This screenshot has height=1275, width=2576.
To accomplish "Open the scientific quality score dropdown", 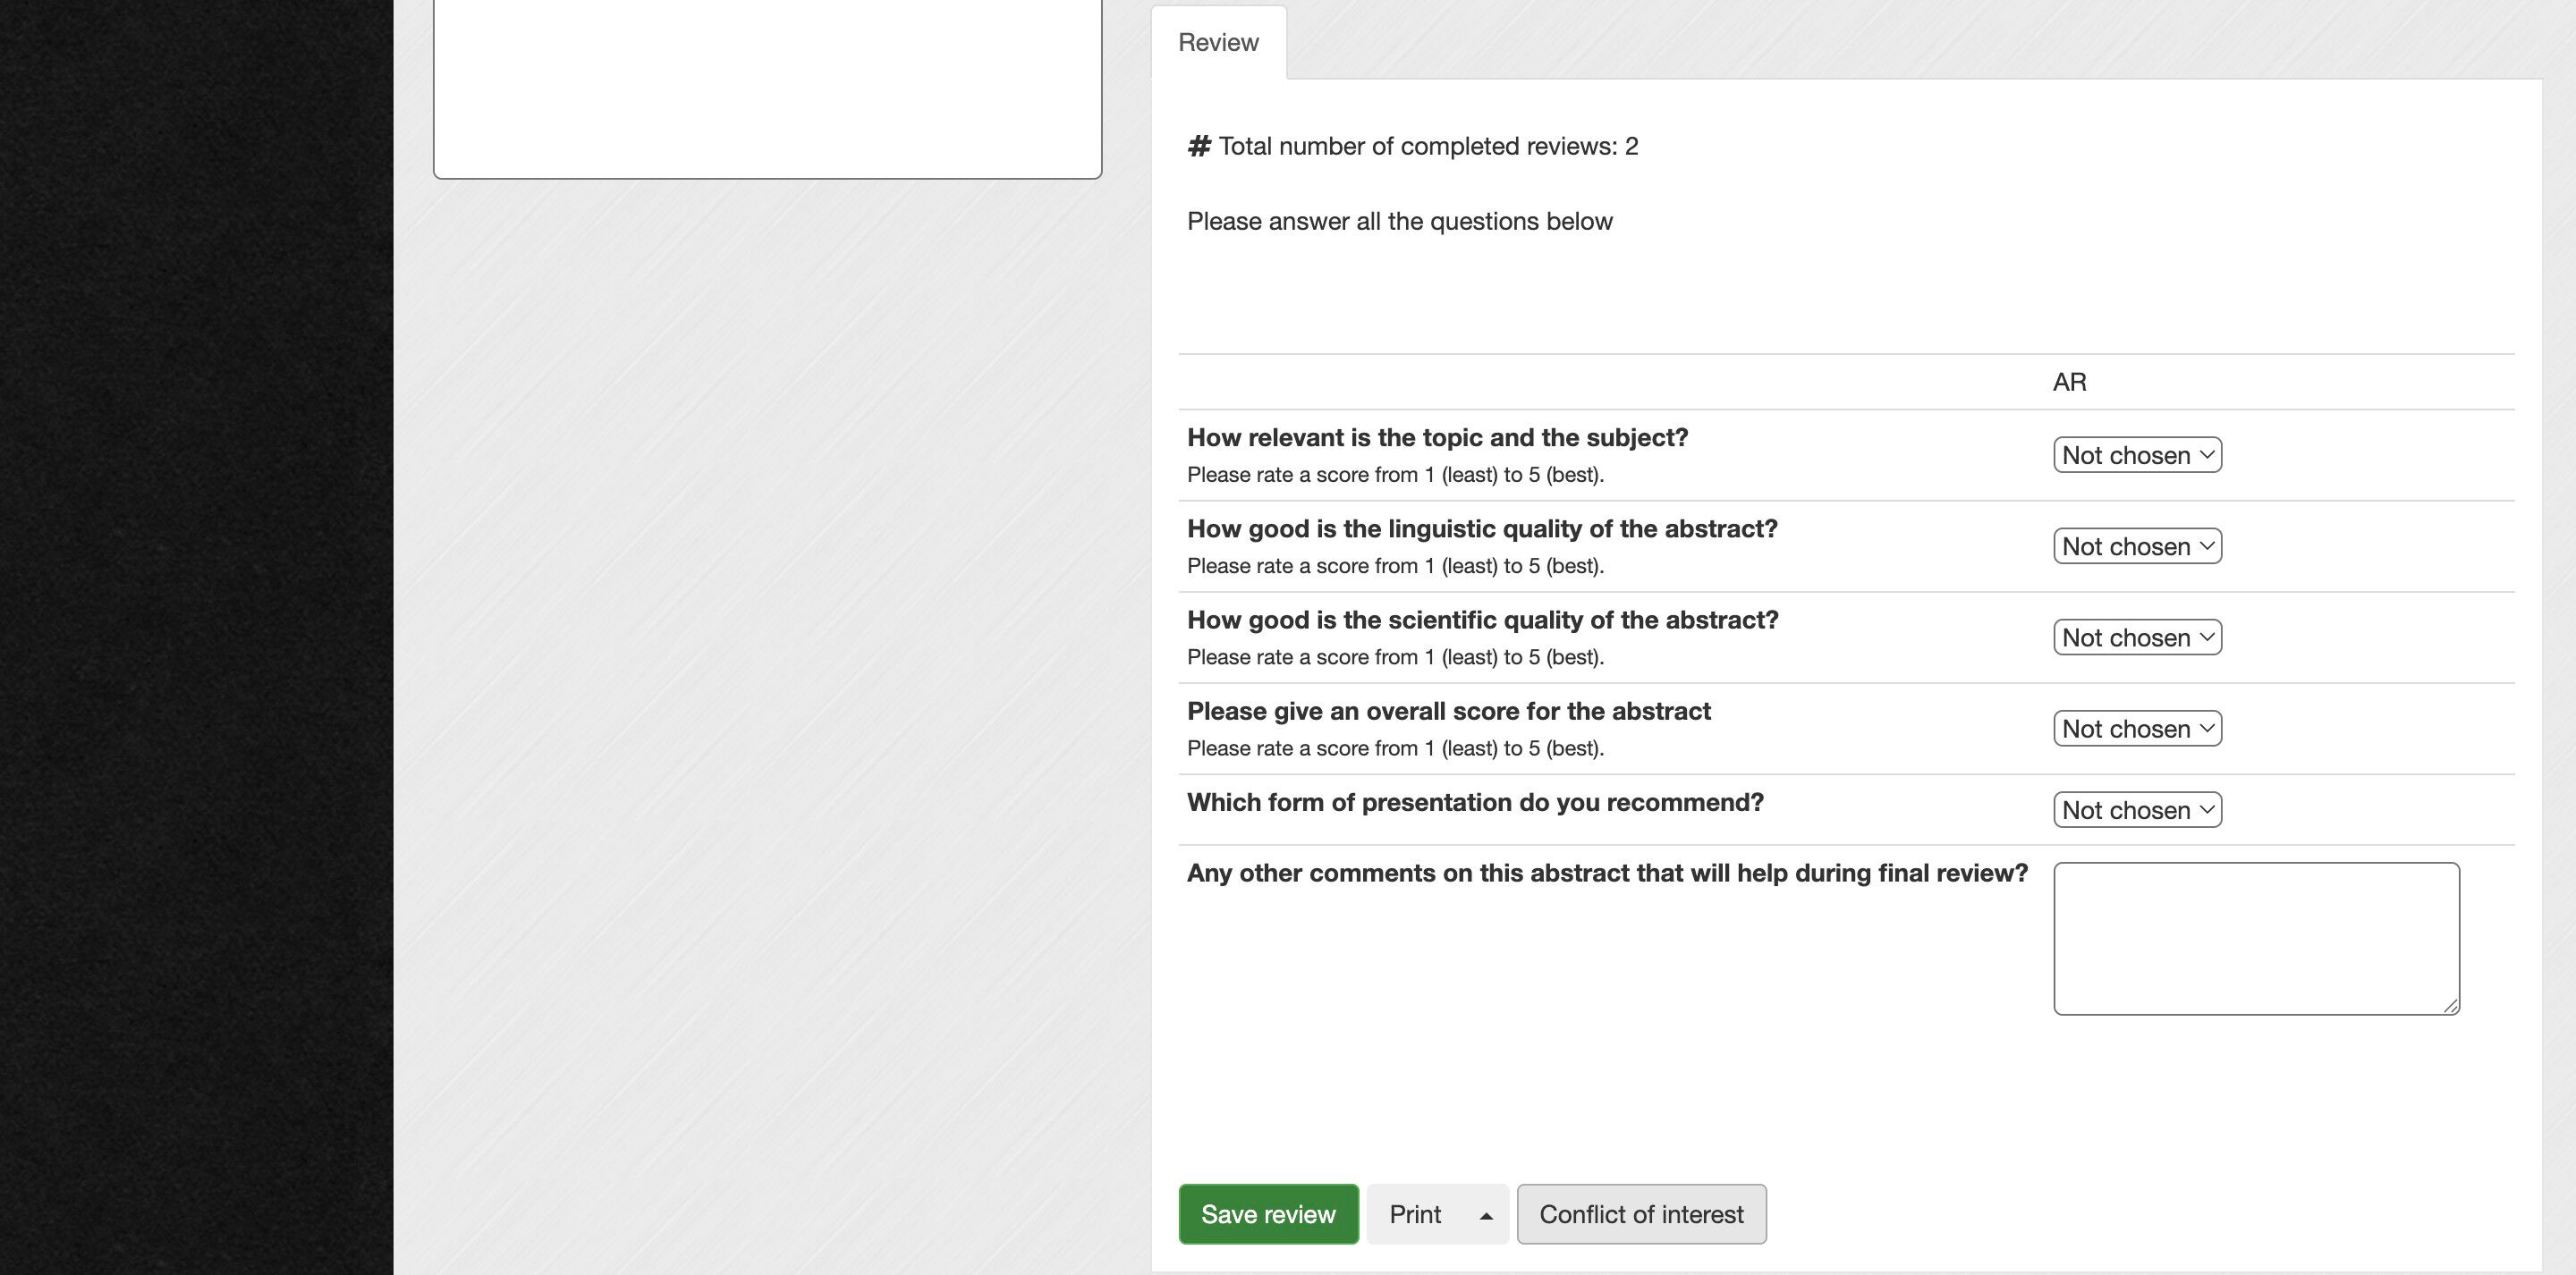I will point(2137,637).
